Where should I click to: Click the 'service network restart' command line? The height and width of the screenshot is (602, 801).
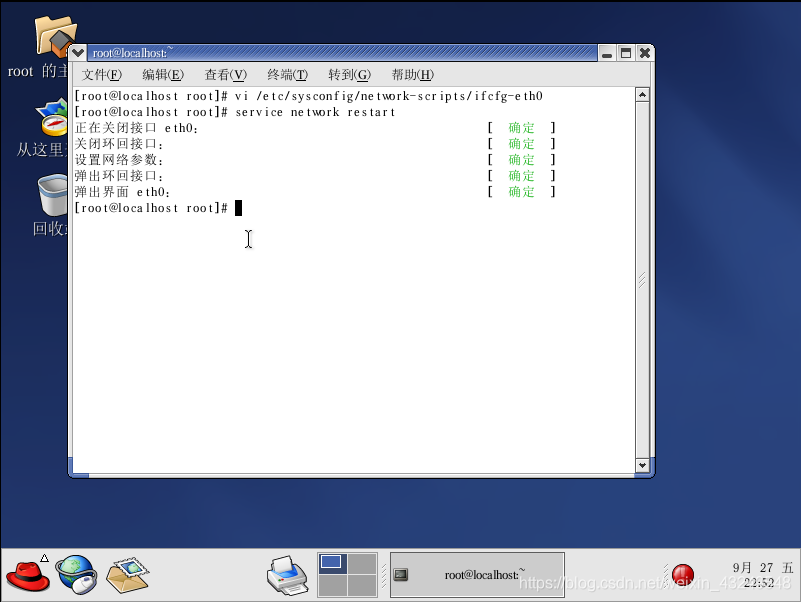coord(235,112)
